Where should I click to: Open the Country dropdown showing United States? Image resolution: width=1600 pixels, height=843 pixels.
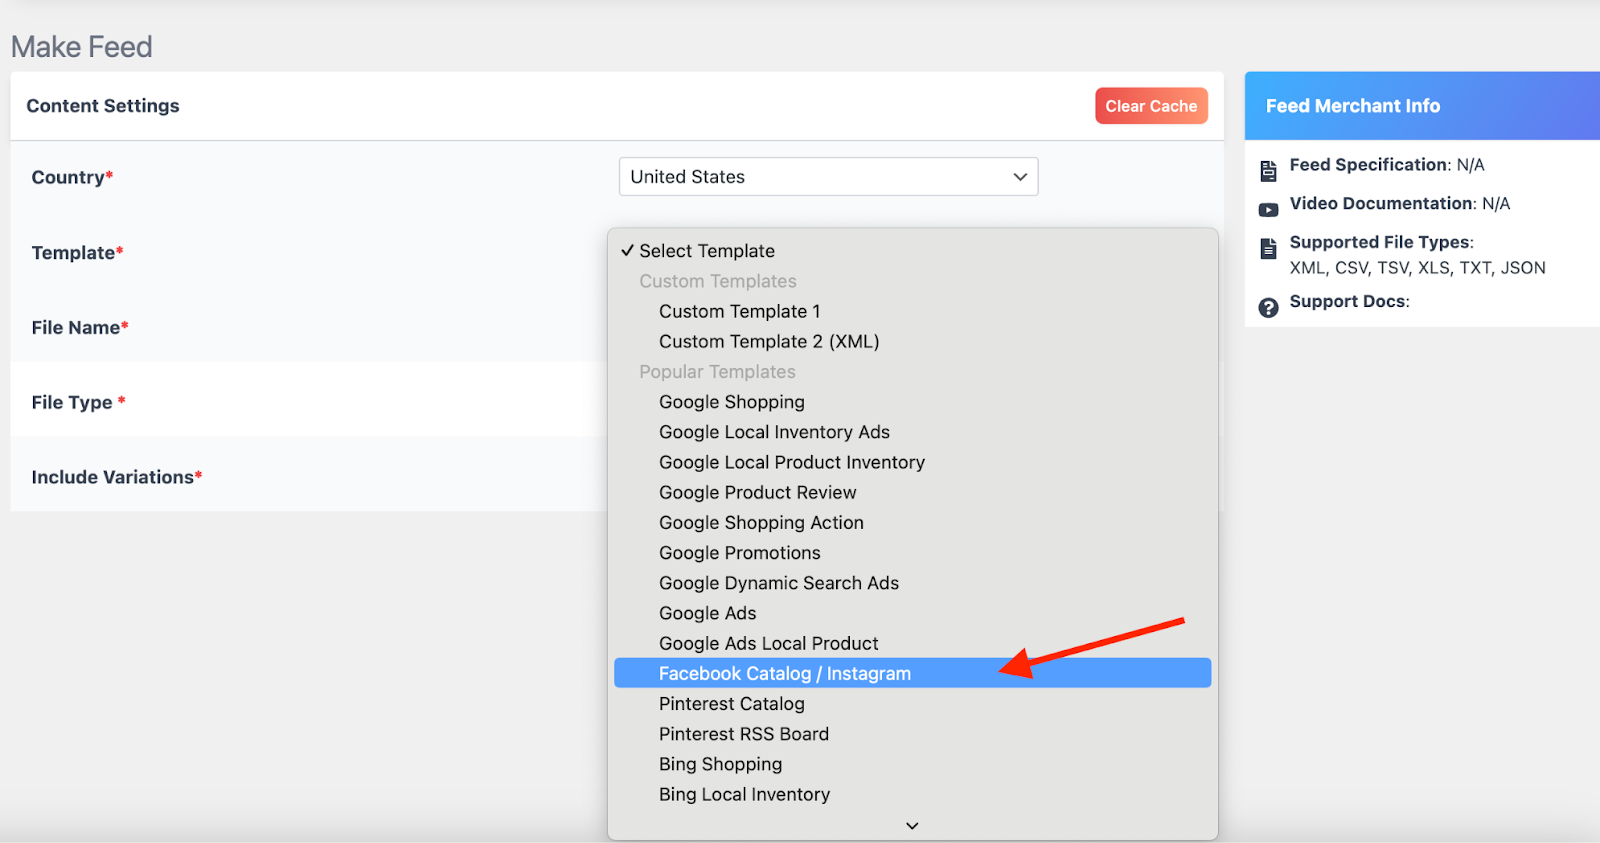[x=828, y=177]
